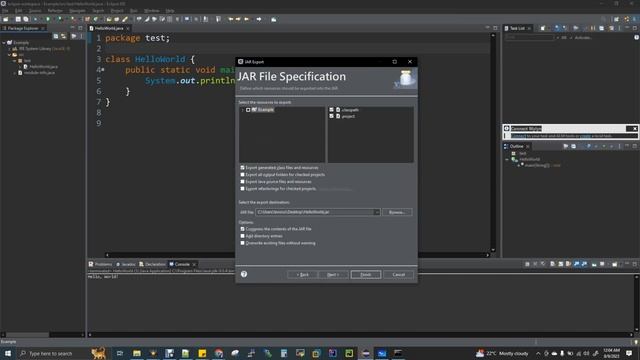Screen dimensions: 640x360
Task: Expand the Example project in the export tree
Action: click(x=243, y=110)
